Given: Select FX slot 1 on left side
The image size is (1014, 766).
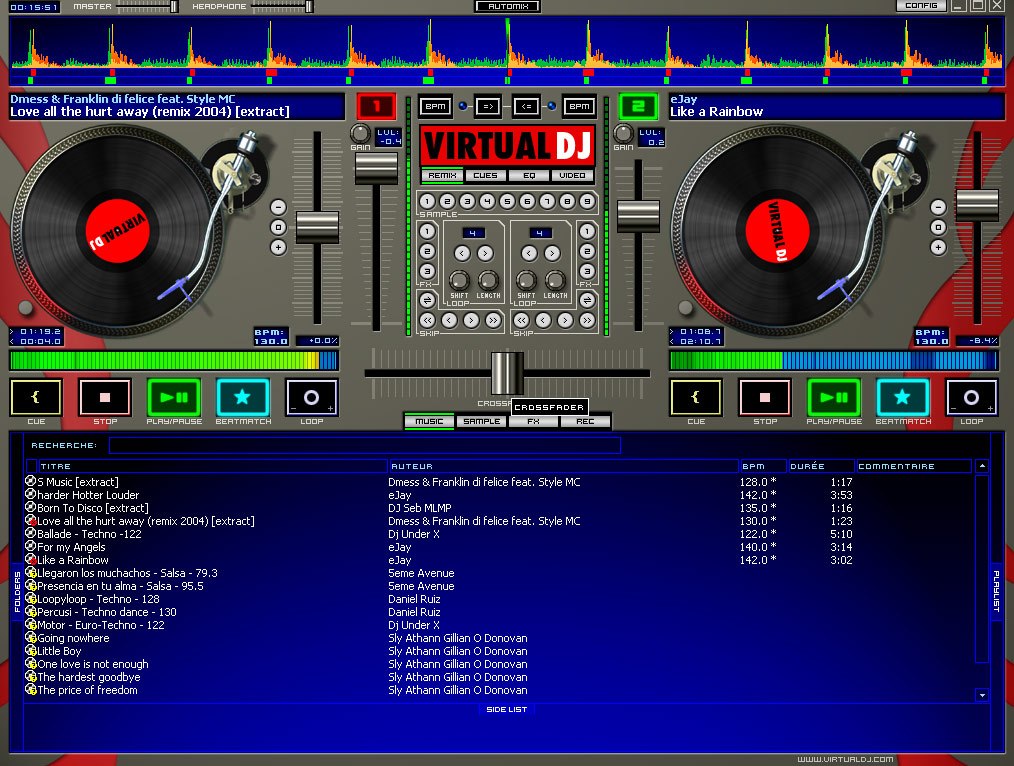Looking at the screenshot, I should [x=428, y=232].
